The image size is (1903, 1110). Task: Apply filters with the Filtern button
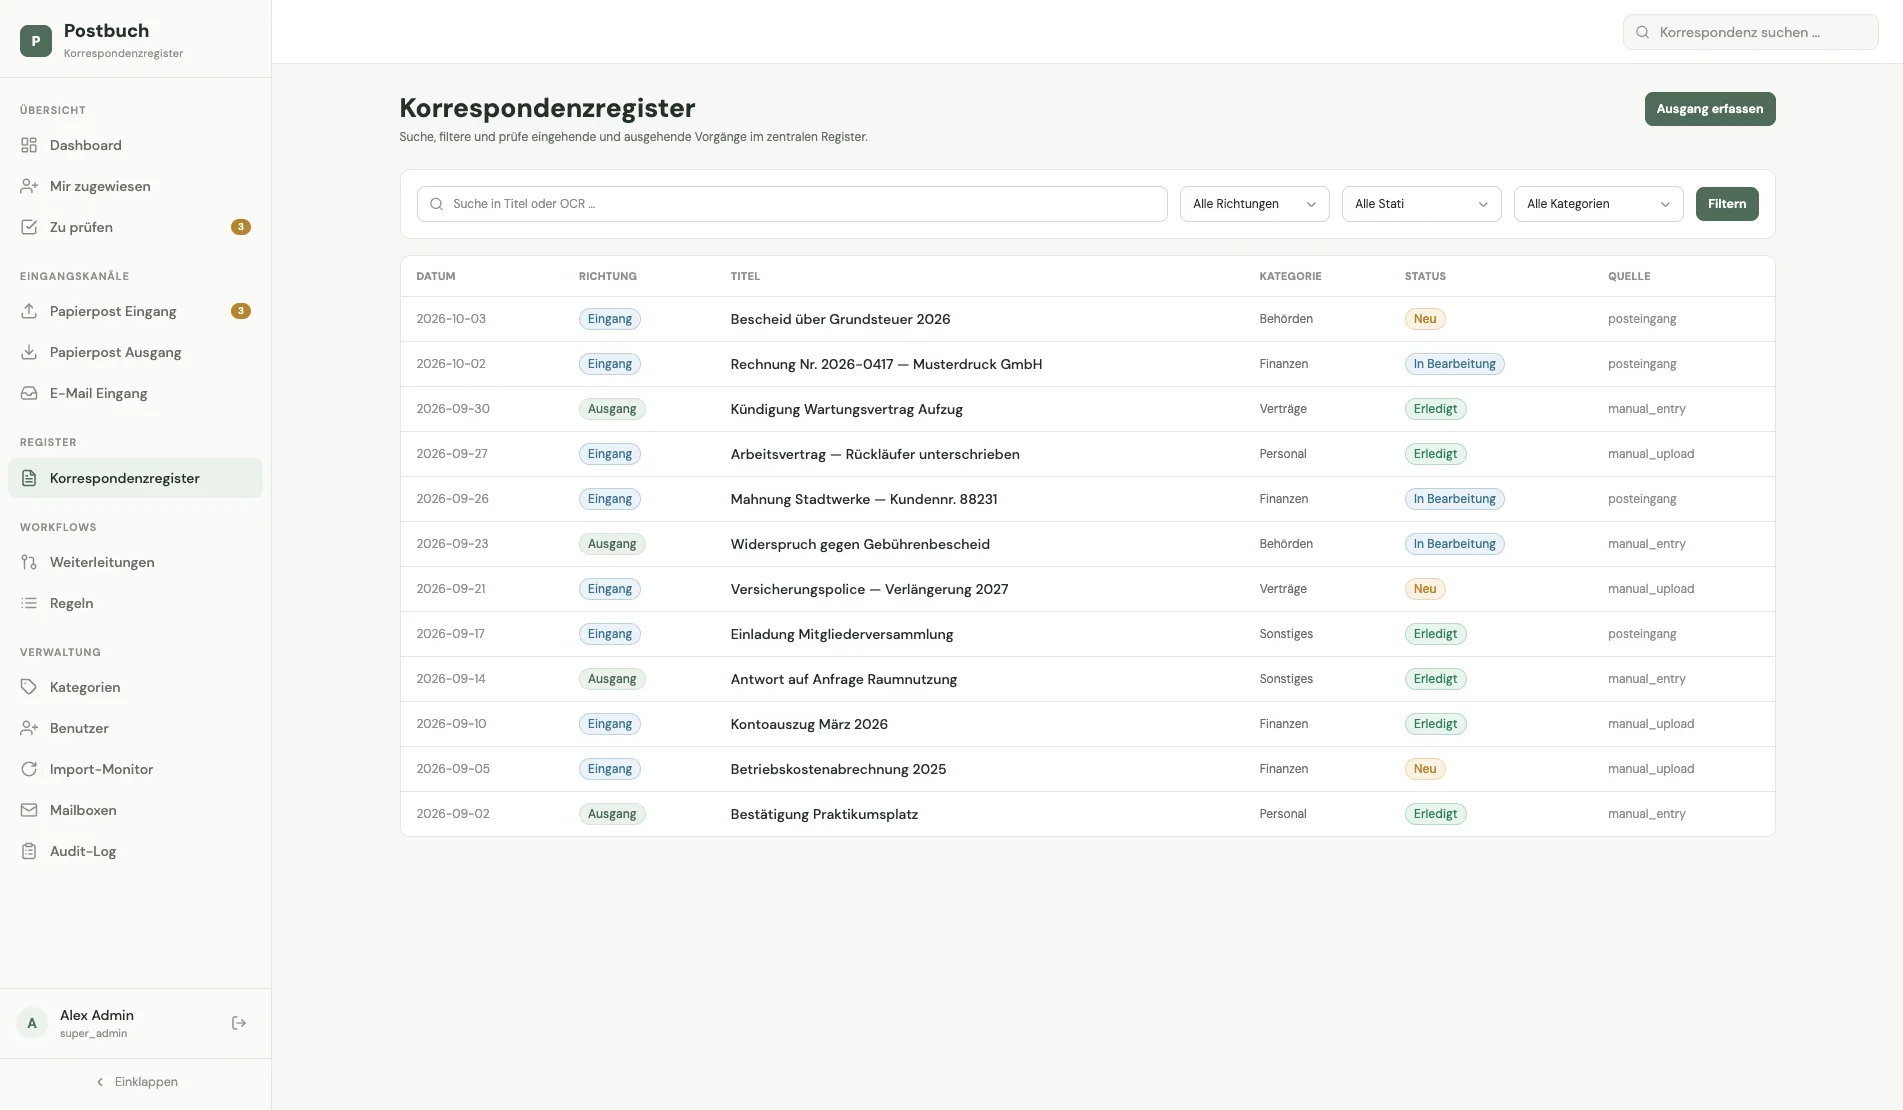coord(1726,204)
